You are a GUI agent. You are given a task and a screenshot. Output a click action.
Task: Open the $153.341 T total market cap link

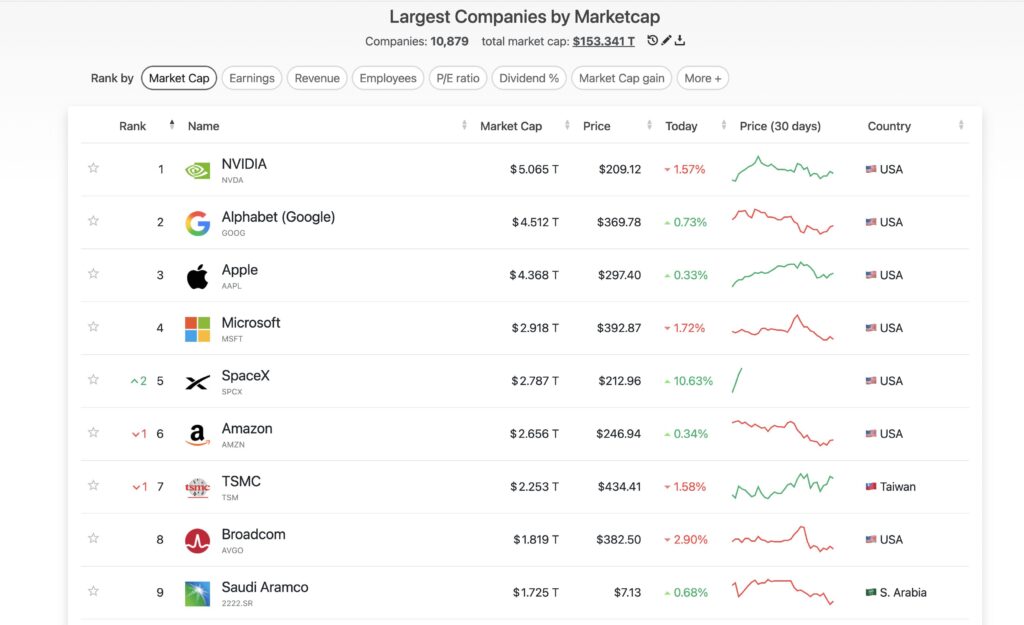[x=603, y=41]
